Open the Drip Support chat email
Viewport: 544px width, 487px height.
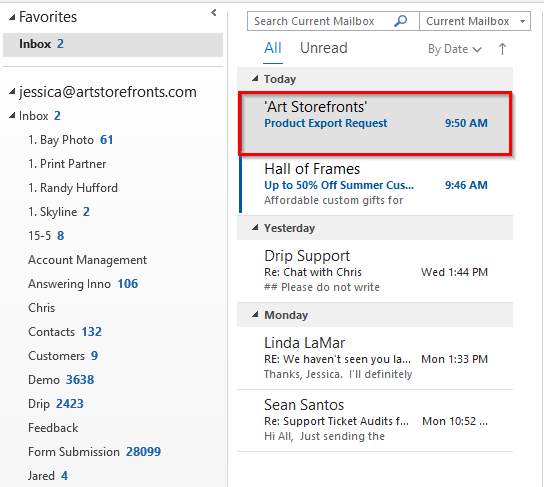375,271
